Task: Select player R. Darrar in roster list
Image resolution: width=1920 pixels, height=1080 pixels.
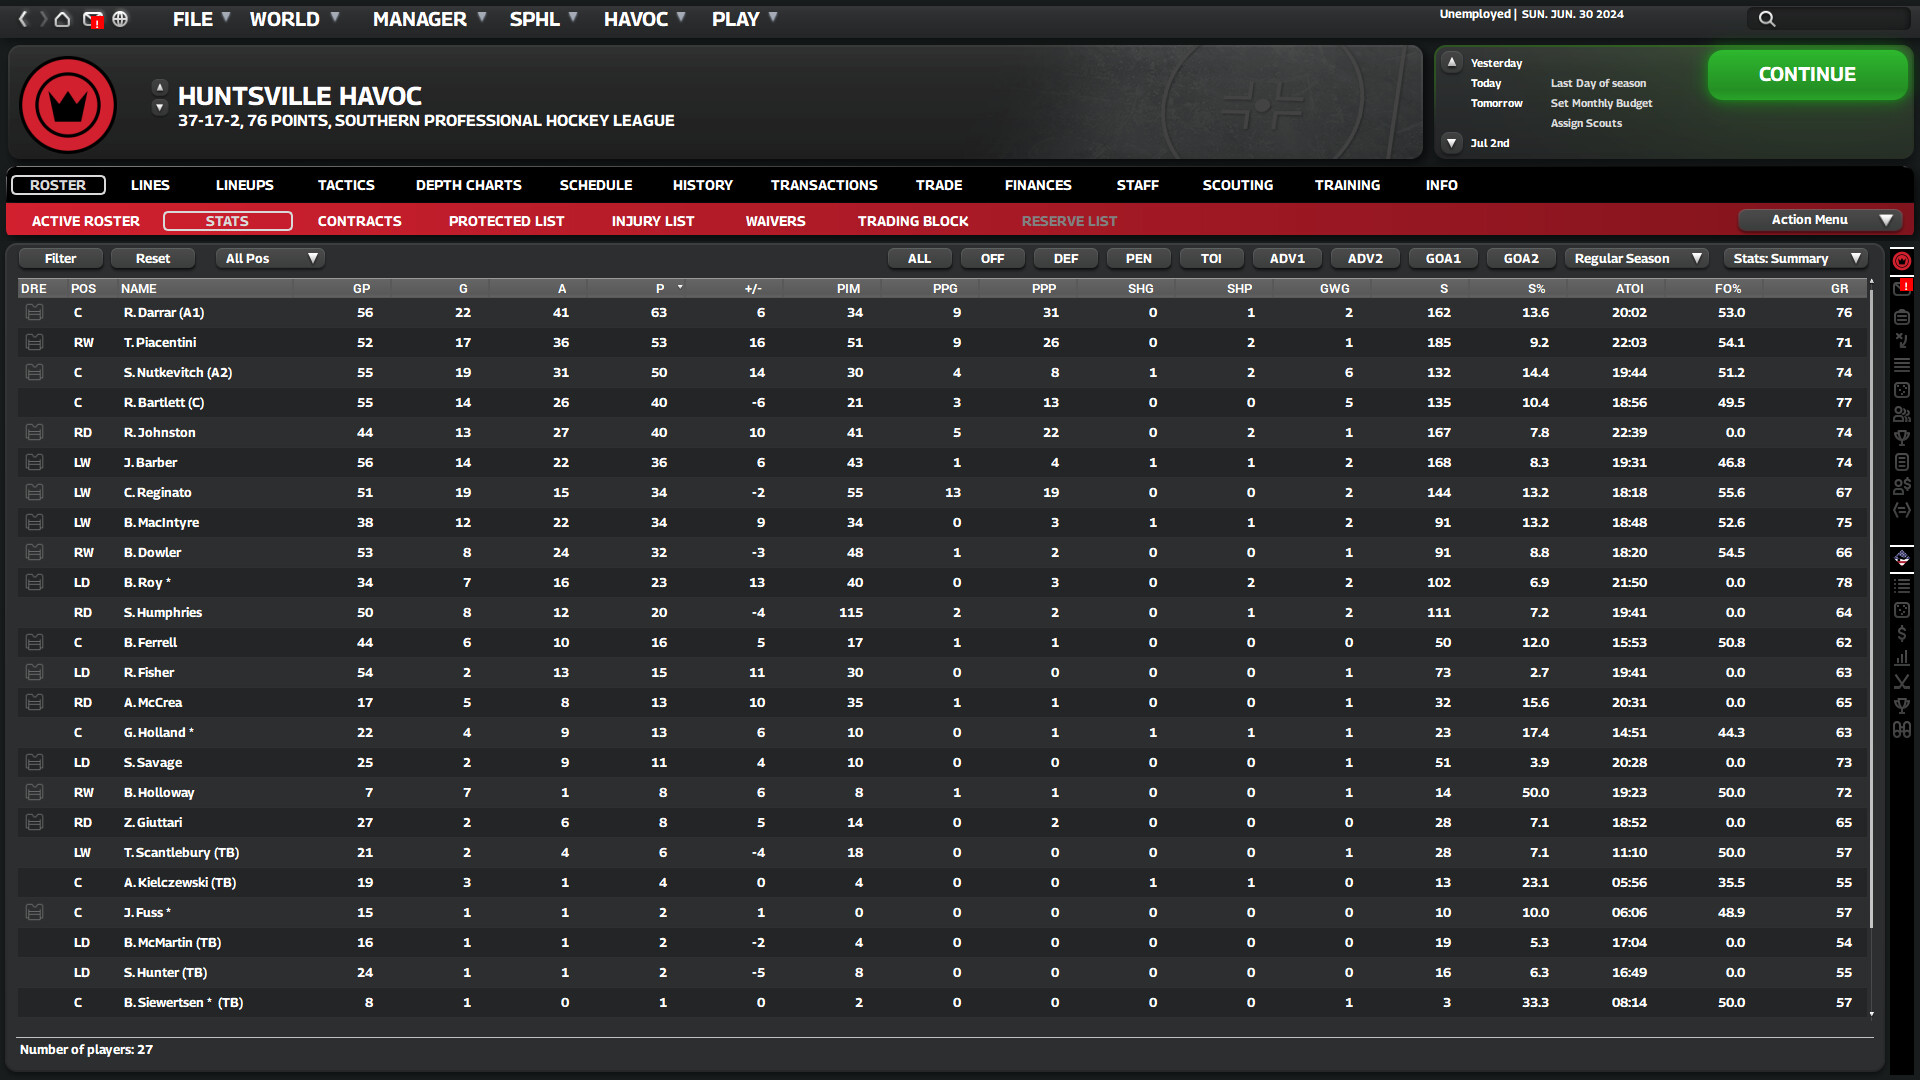Action: pyautogui.click(x=163, y=312)
